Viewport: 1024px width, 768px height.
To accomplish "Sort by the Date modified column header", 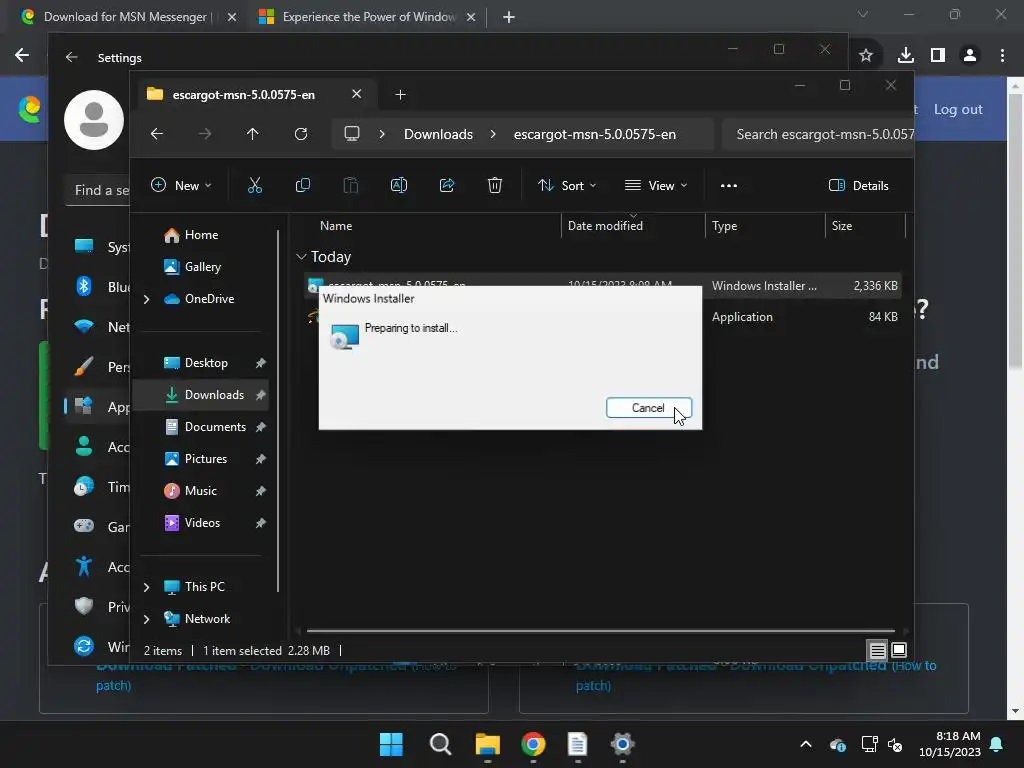I will point(633,225).
